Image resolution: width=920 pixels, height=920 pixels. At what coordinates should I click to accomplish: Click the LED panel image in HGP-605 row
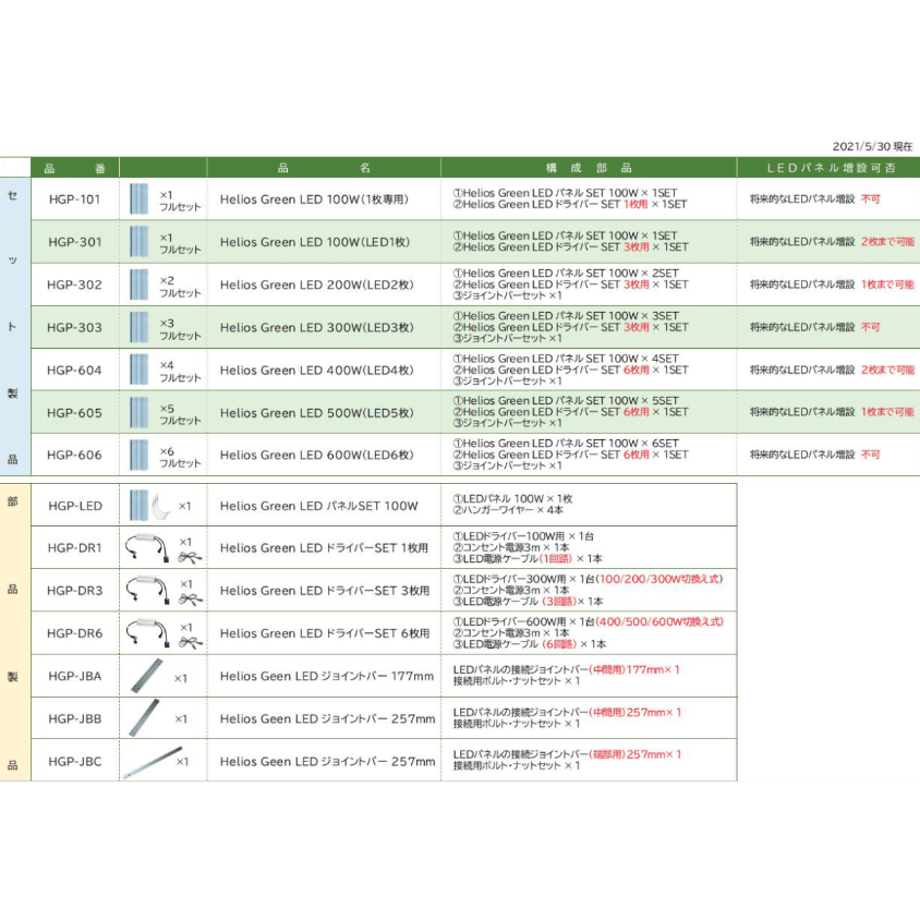[139, 412]
